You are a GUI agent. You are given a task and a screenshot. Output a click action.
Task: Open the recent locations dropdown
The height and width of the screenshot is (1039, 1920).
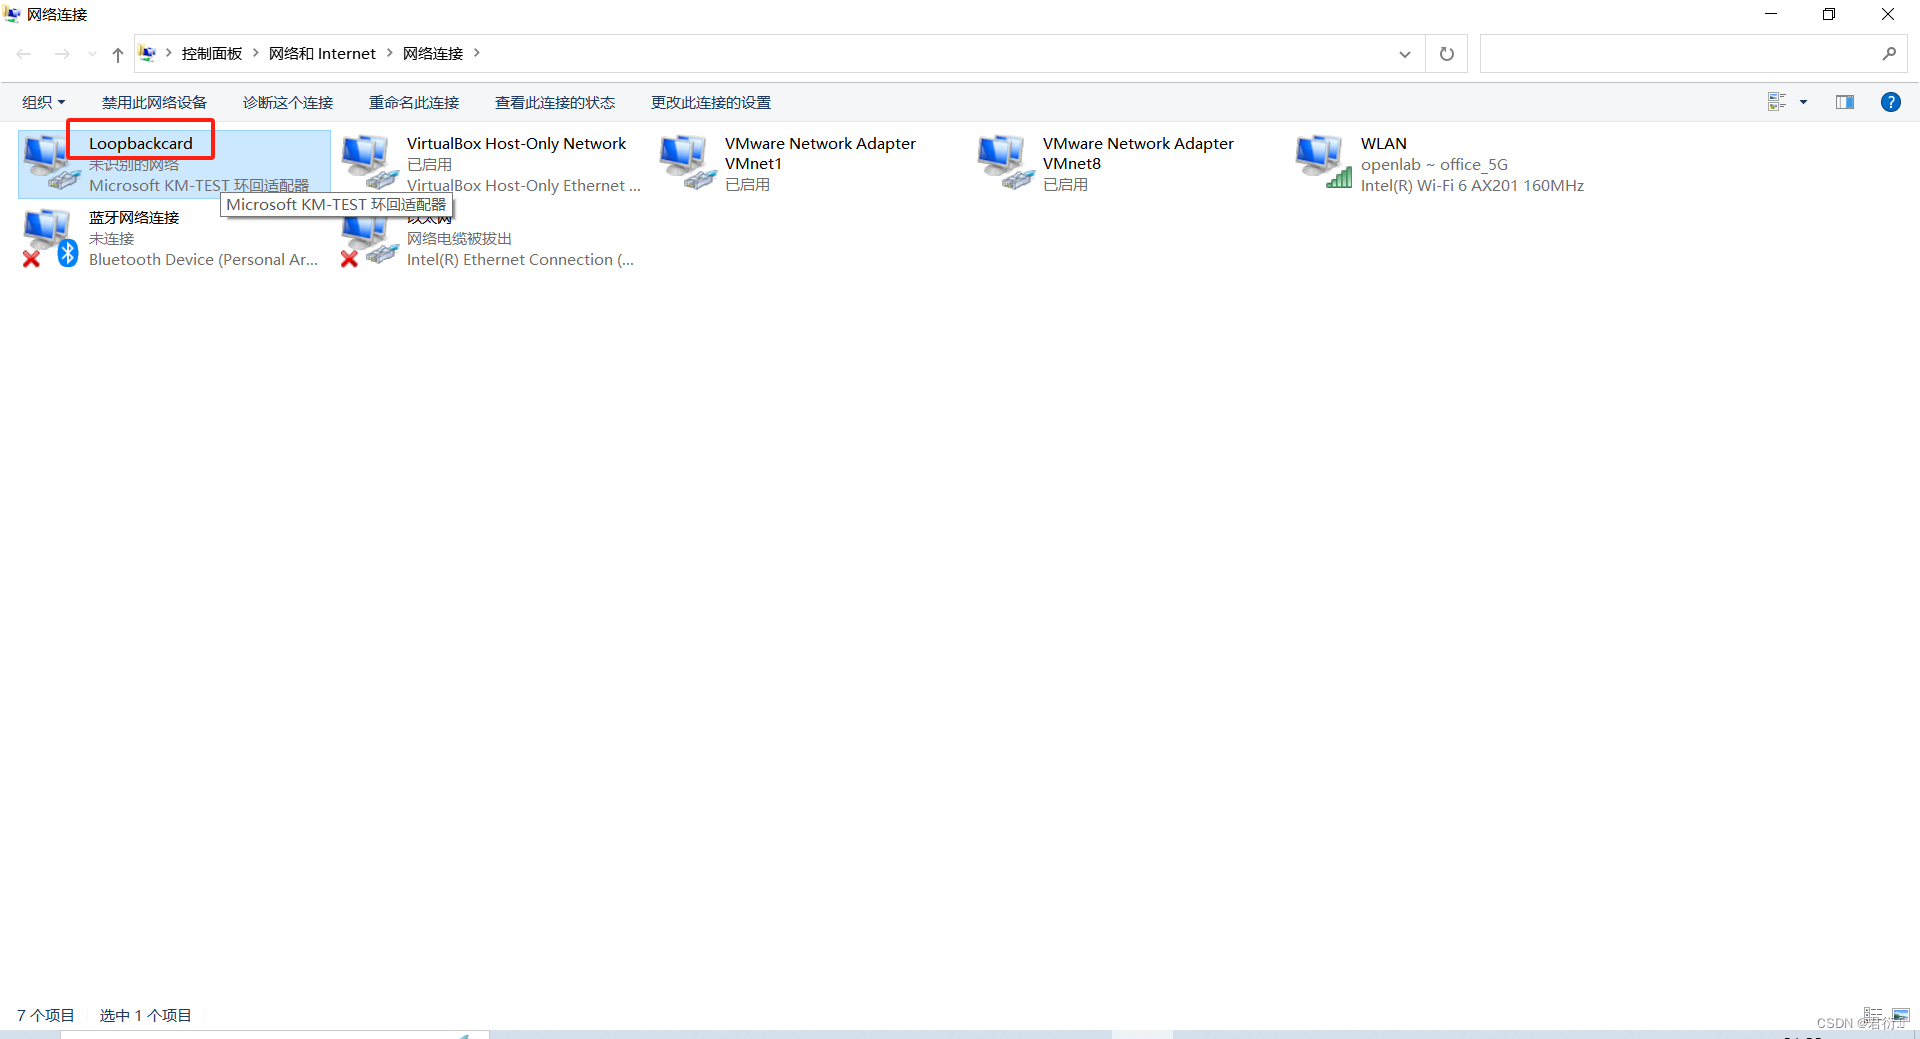[x=92, y=54]
